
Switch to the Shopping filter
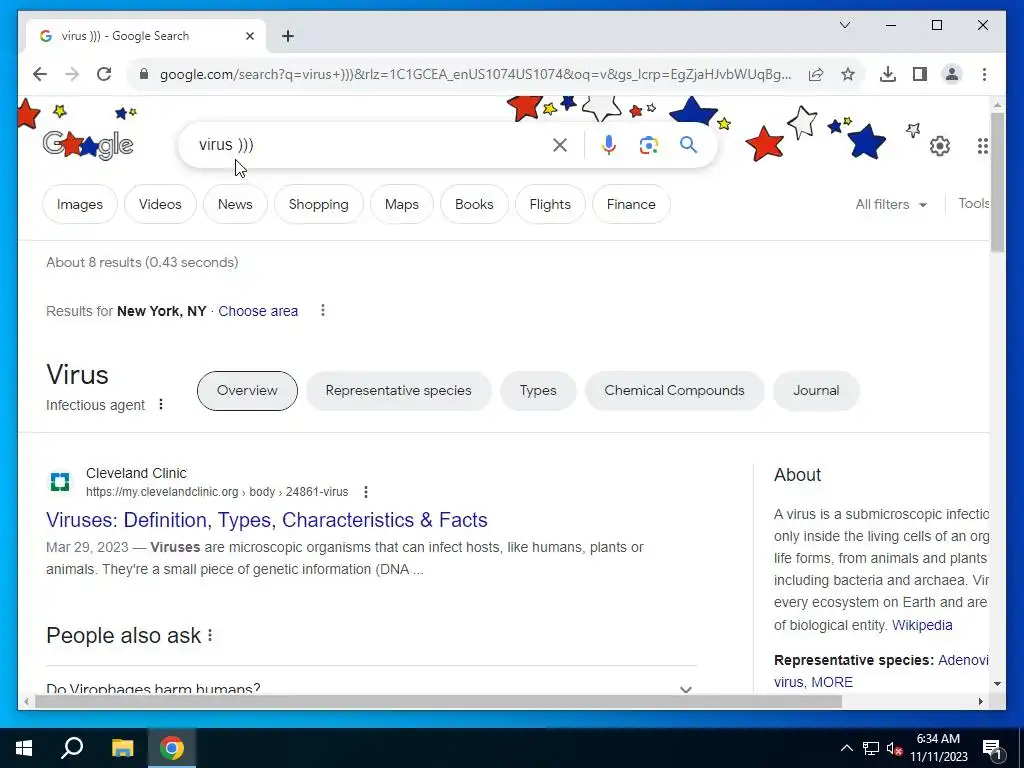pyautogui.click(x=319, y=204)
